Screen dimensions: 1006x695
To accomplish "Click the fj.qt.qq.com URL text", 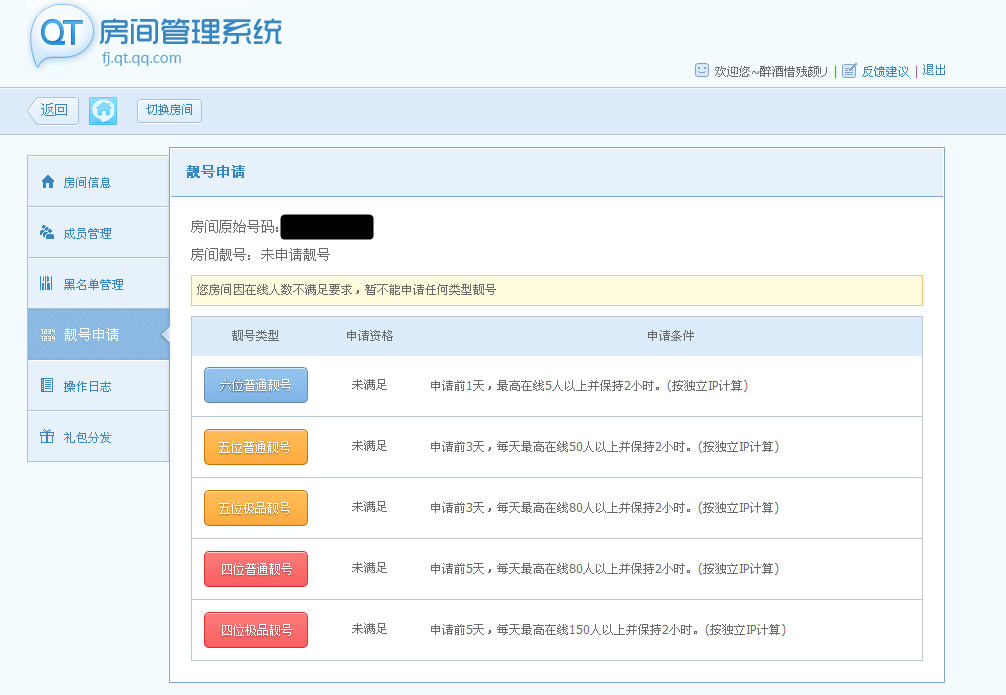I will (x=141, y=58).
